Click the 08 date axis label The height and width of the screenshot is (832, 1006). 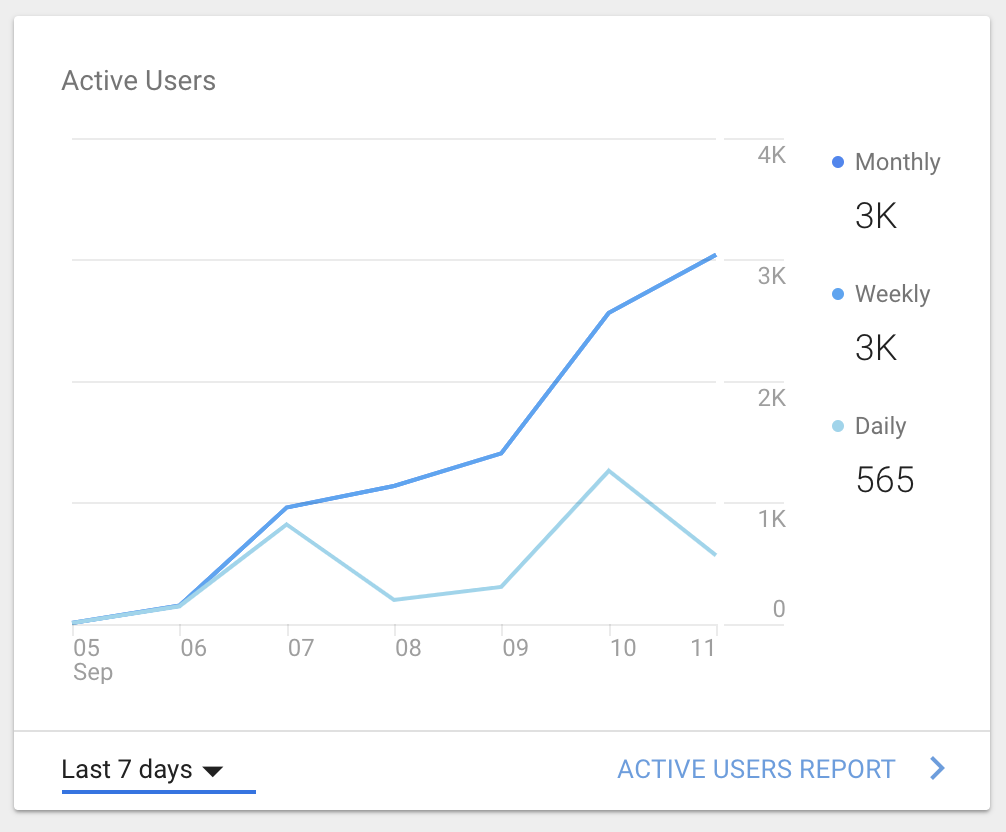(x=408, y=648)
